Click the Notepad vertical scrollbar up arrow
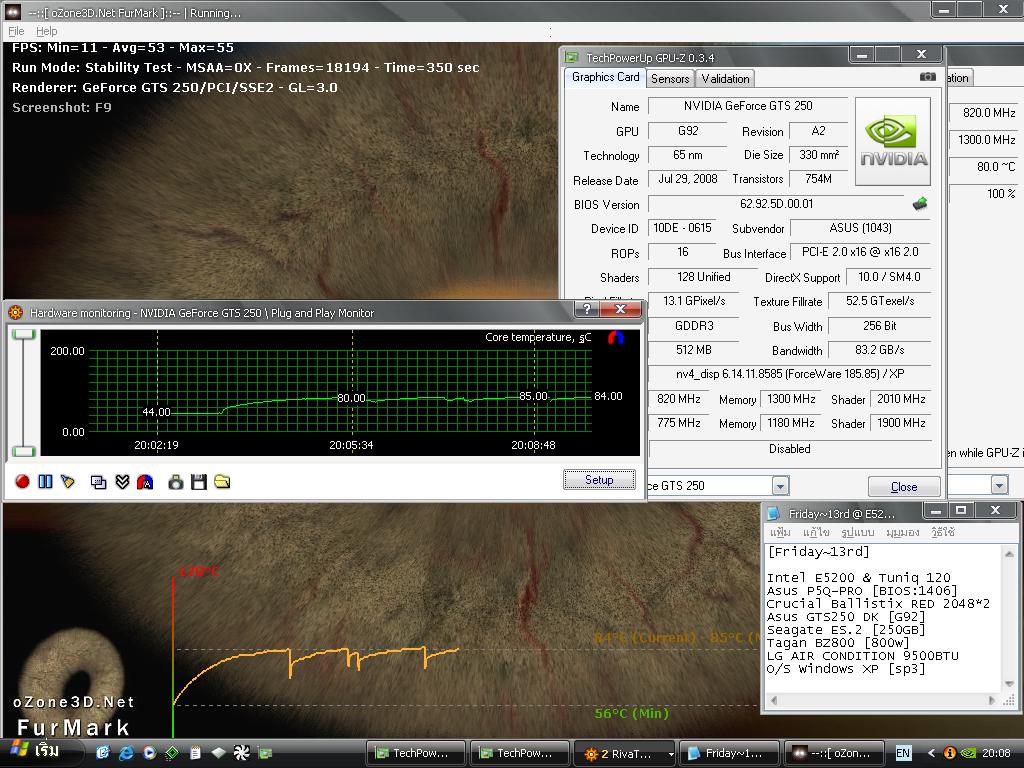Viewport: 1024px width, 768px height. tap(1010, 554)
